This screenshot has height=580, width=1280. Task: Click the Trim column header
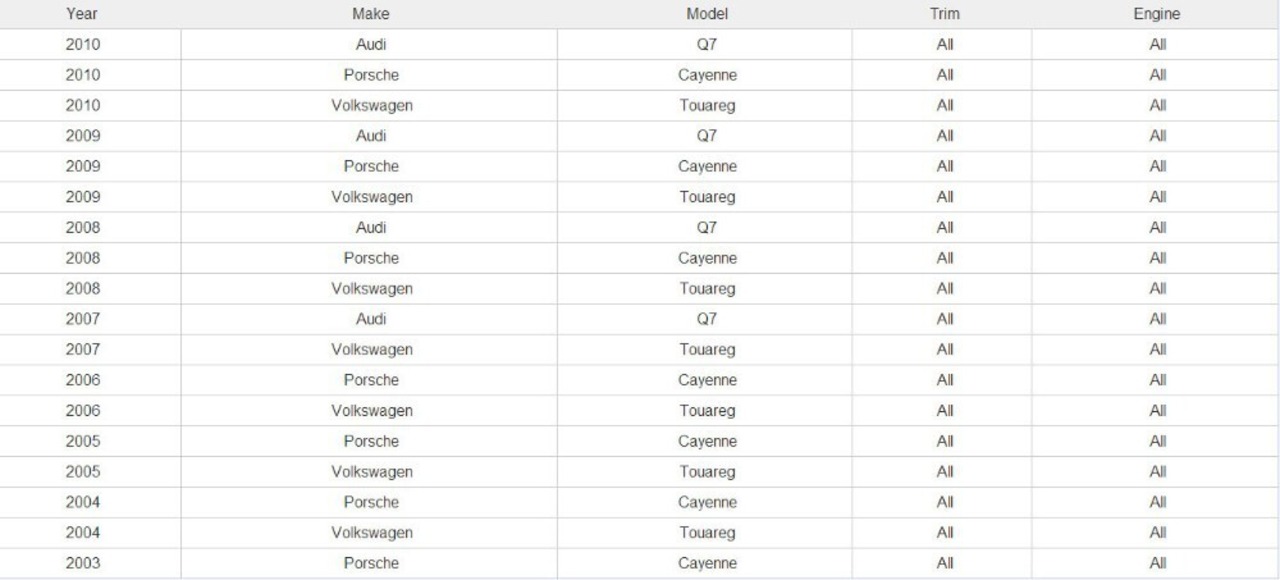point(945,14)
